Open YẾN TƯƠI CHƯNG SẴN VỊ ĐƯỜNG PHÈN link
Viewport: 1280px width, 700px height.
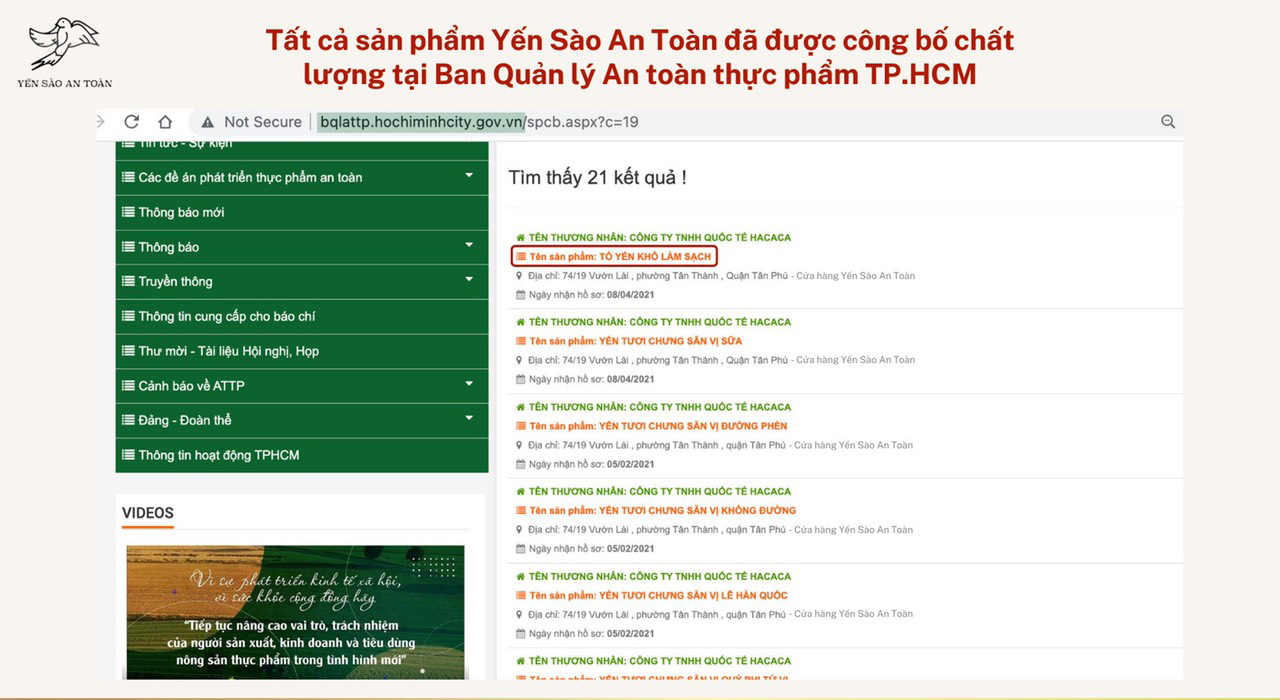tap(658, 426)
